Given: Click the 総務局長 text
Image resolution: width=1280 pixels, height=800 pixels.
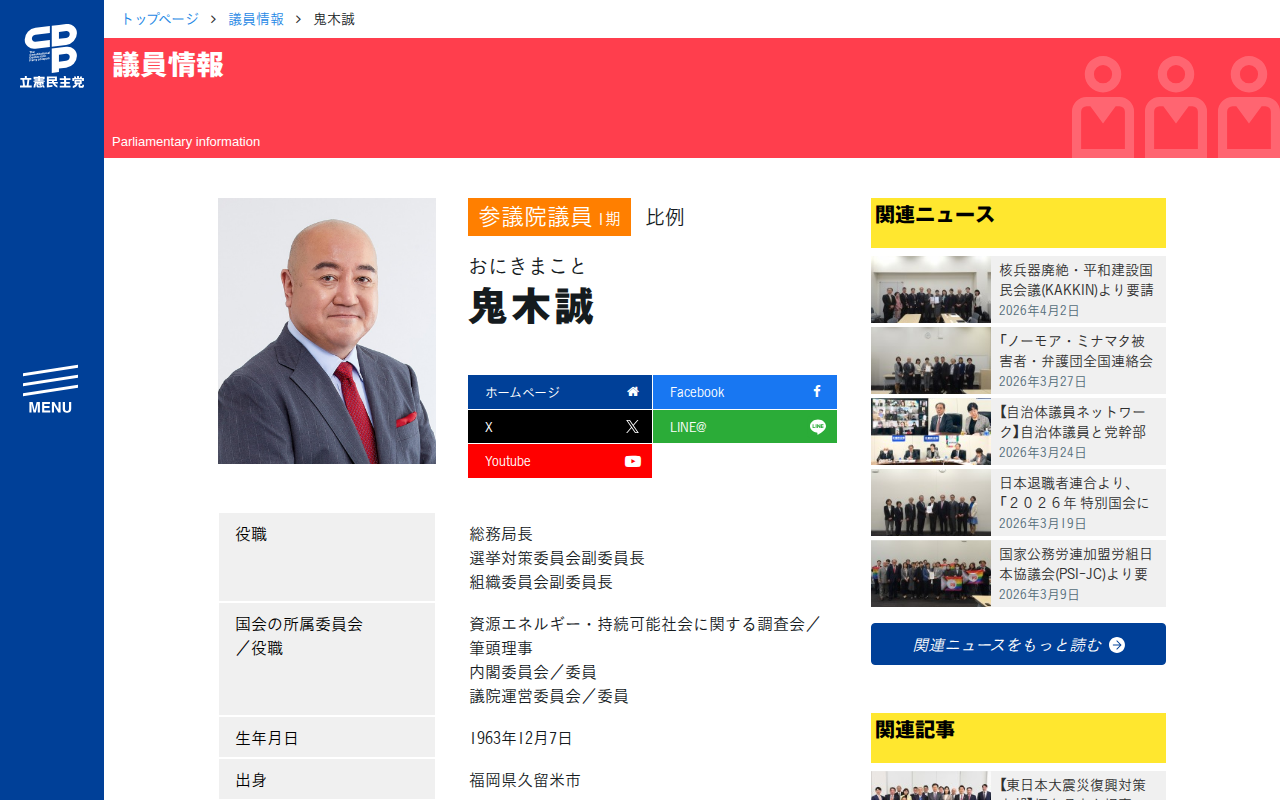Looking at the screenshot, I should pos(501,534).
